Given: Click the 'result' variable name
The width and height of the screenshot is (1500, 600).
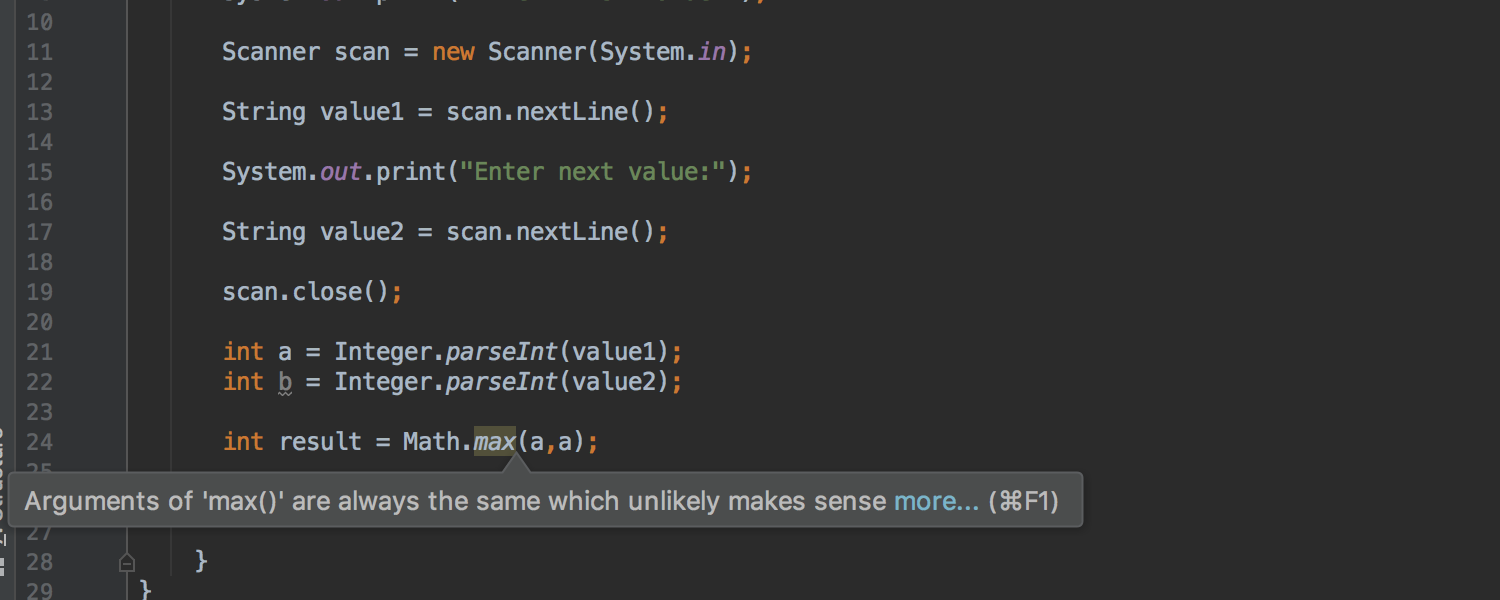Looking at the screenshot, I should coord(320,442).
